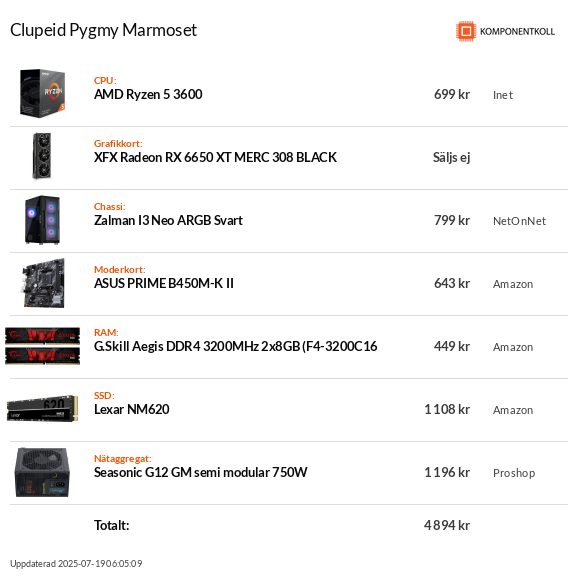Click the Clupeid Pygmy Marmoset list title
Image resolution: width=577 pixels, height=577 pixels.
pos(103,30)
